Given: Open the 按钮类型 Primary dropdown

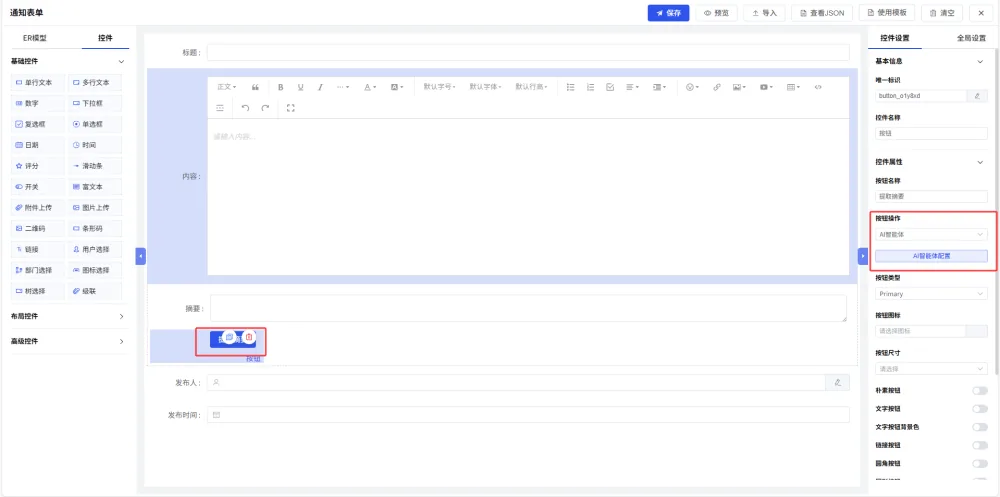Looking at the screenshot, I should coord(931,293).
